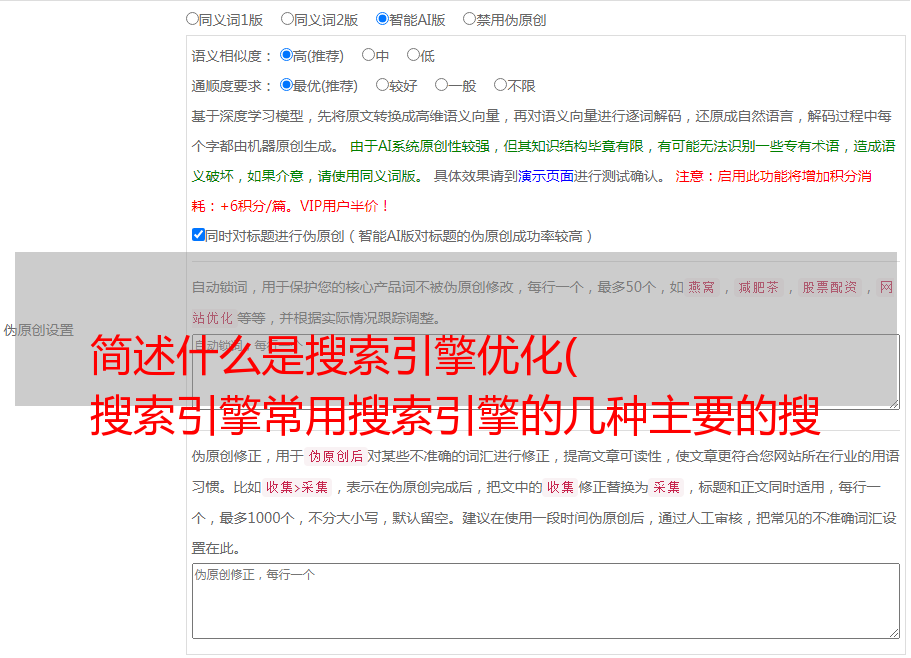The height and width of the screenshot is (658, 911).
Task: Click the 伪原创后 highlighted tag
Action: tap(336, 456)
